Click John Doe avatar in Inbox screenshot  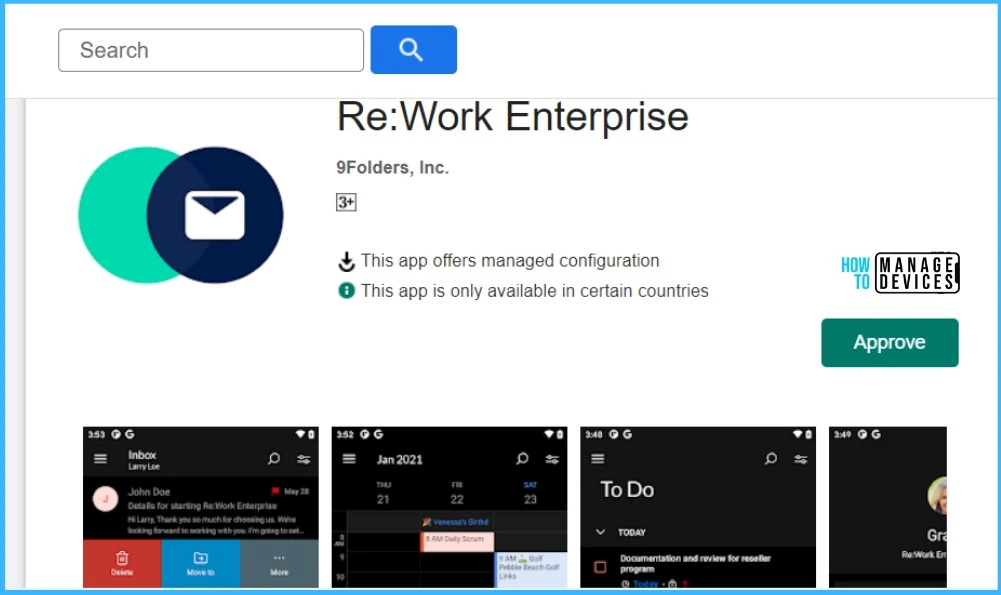[105, 499]
